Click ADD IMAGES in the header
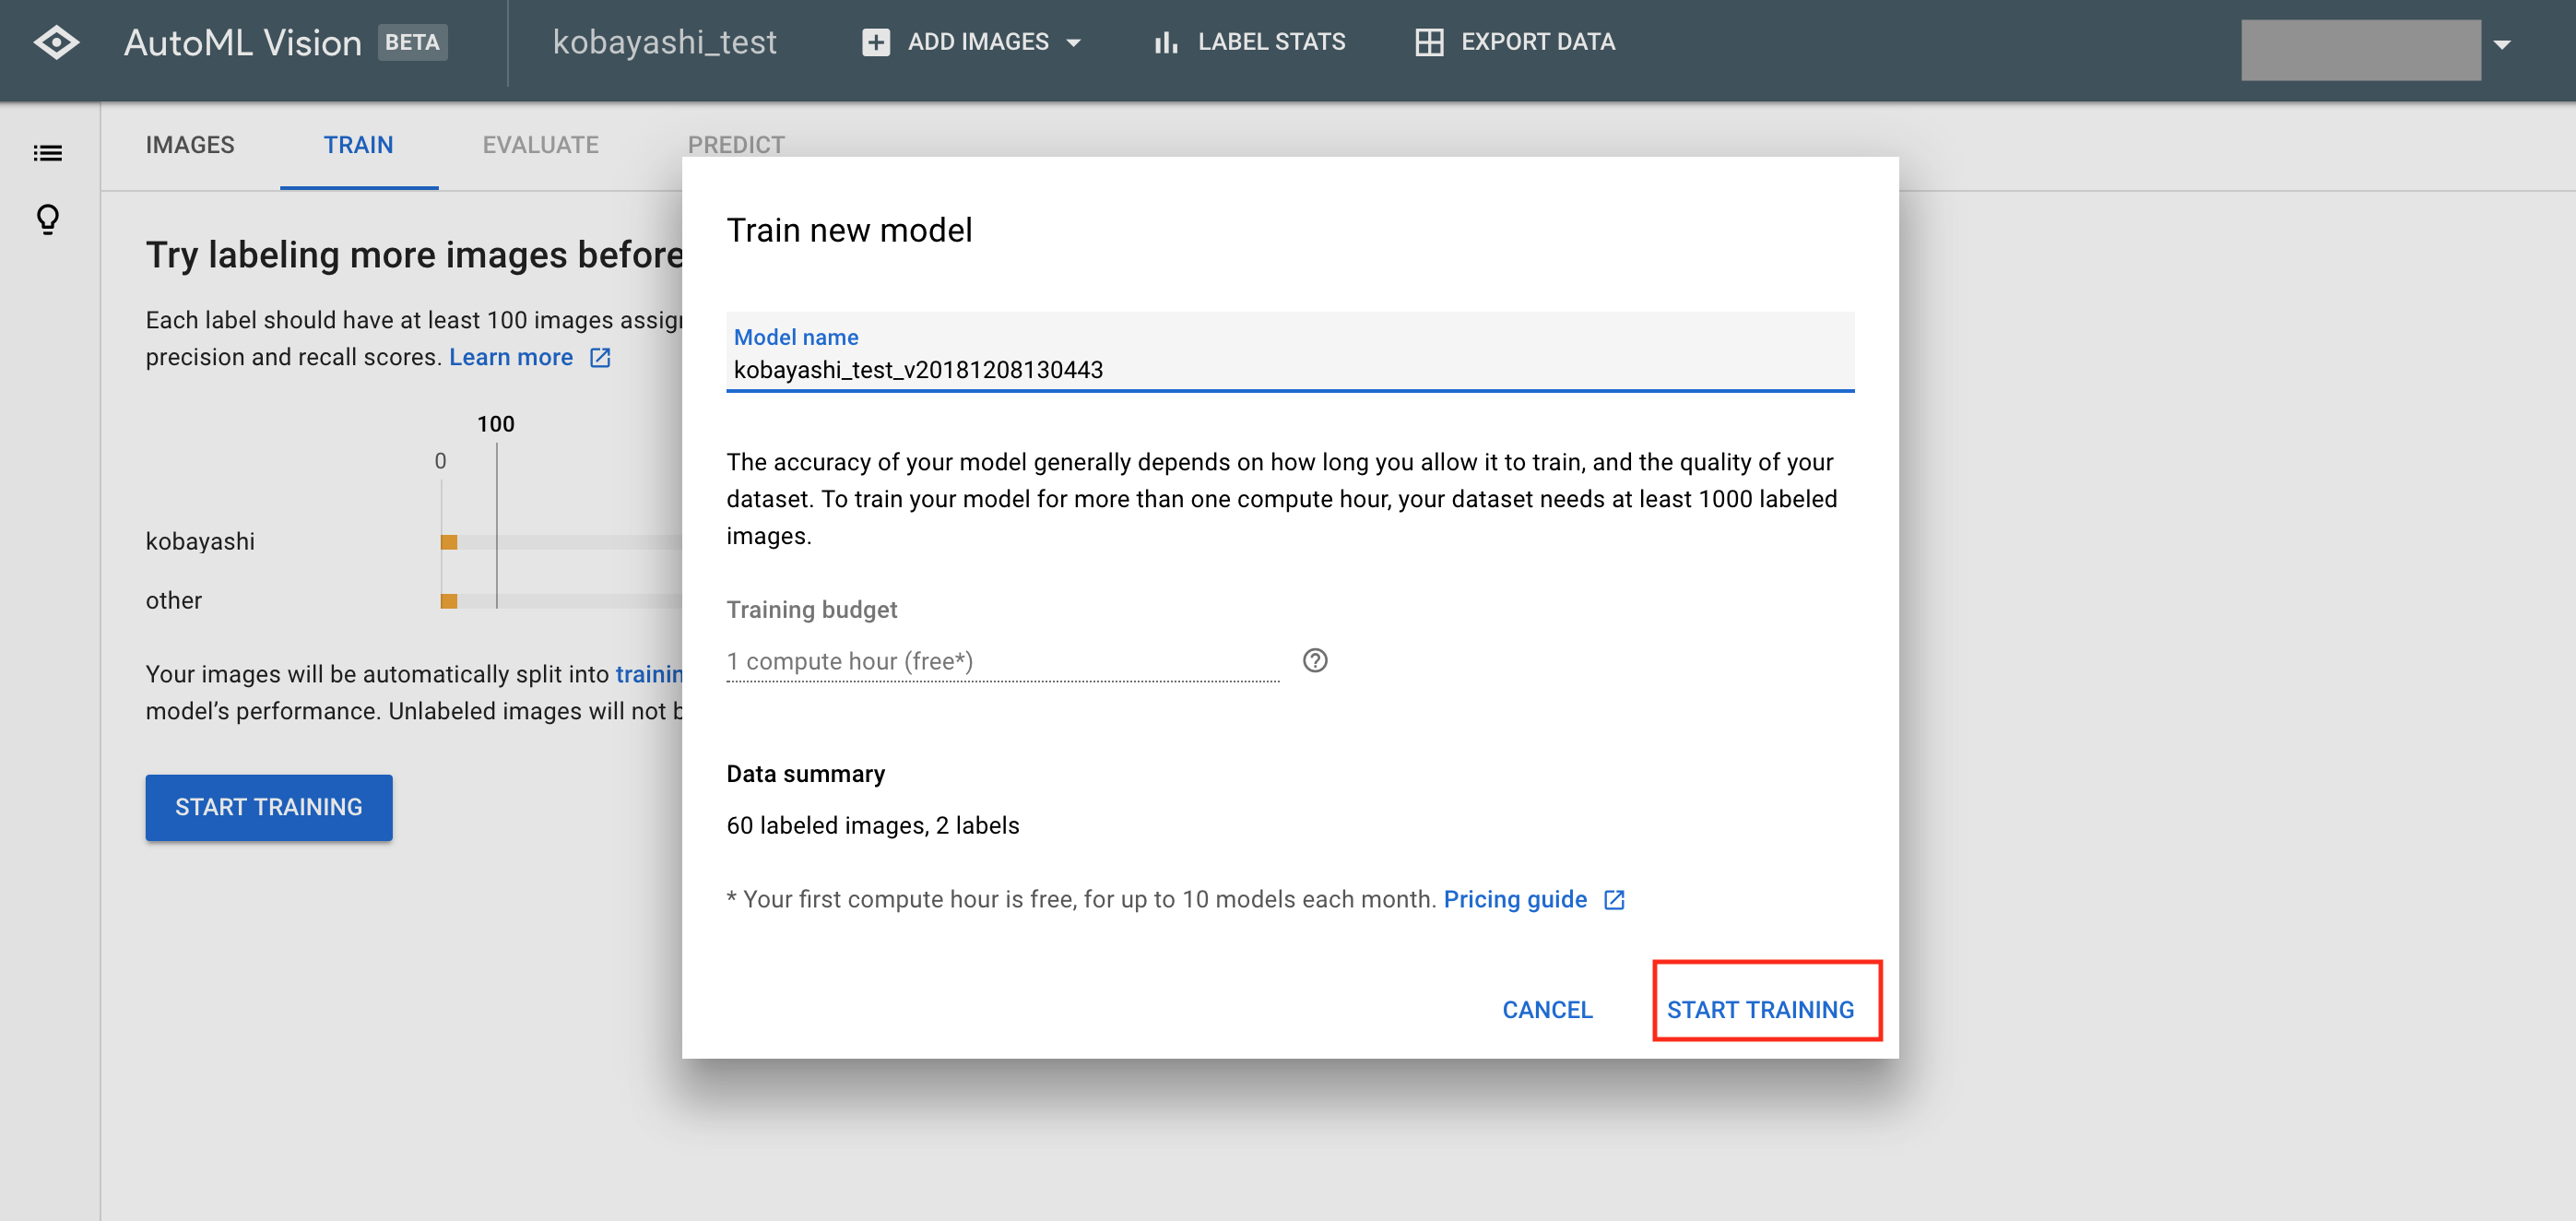Screen dimensions: 2576x1221 tap(970, 42)
